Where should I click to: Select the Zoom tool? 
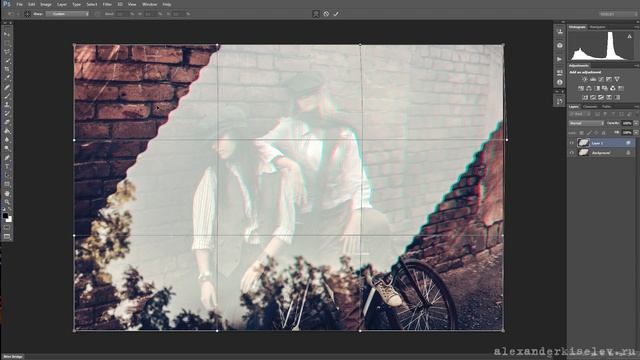click(7, 202)
